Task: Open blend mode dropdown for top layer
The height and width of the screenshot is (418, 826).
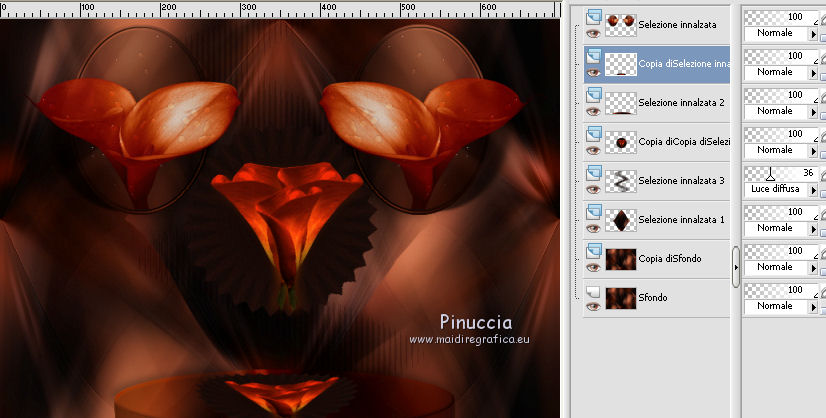Action: tap(811, 33)
